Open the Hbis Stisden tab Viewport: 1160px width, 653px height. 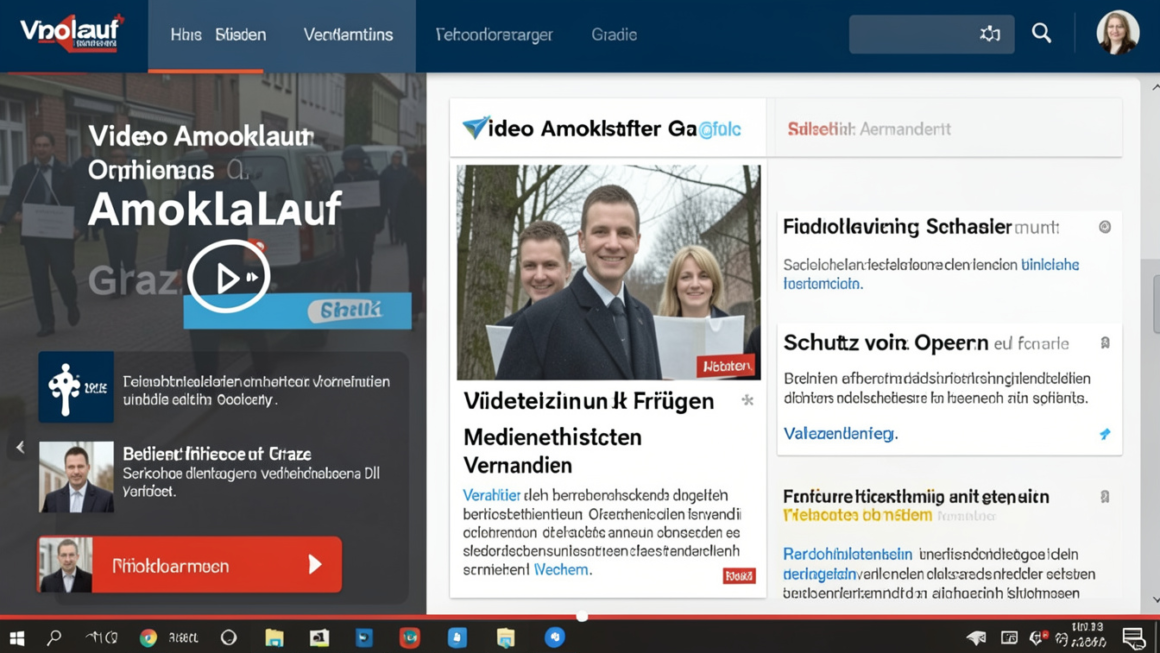218,35
